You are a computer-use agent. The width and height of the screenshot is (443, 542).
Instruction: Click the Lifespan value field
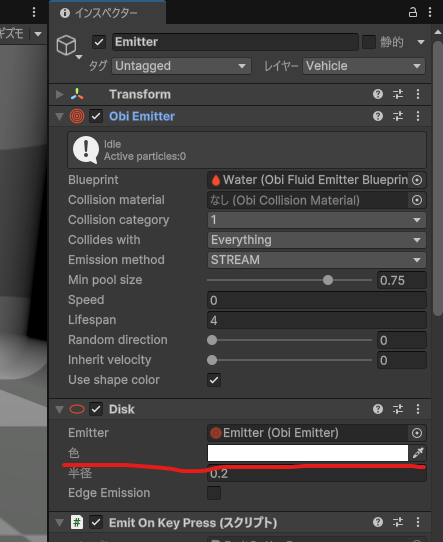(317, 320)
